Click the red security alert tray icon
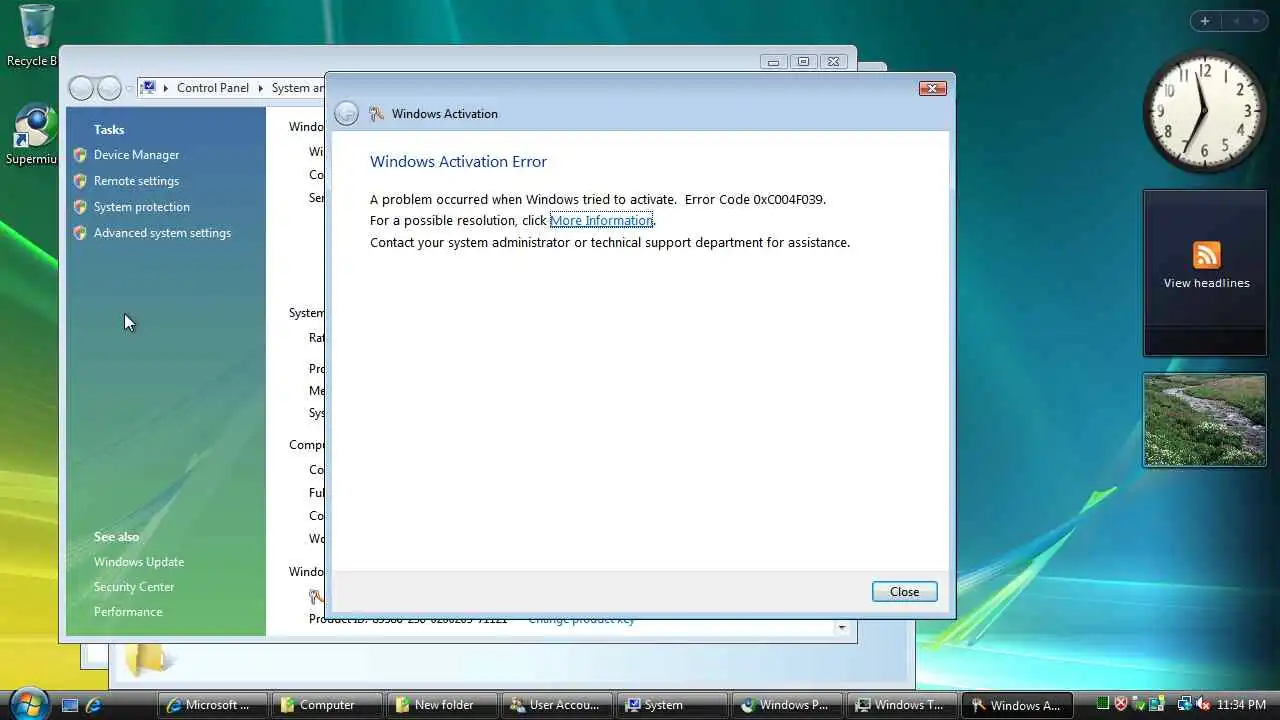Image resolution: width=1280 pixels, height=720 pixels. click(x=1121, y=704)
